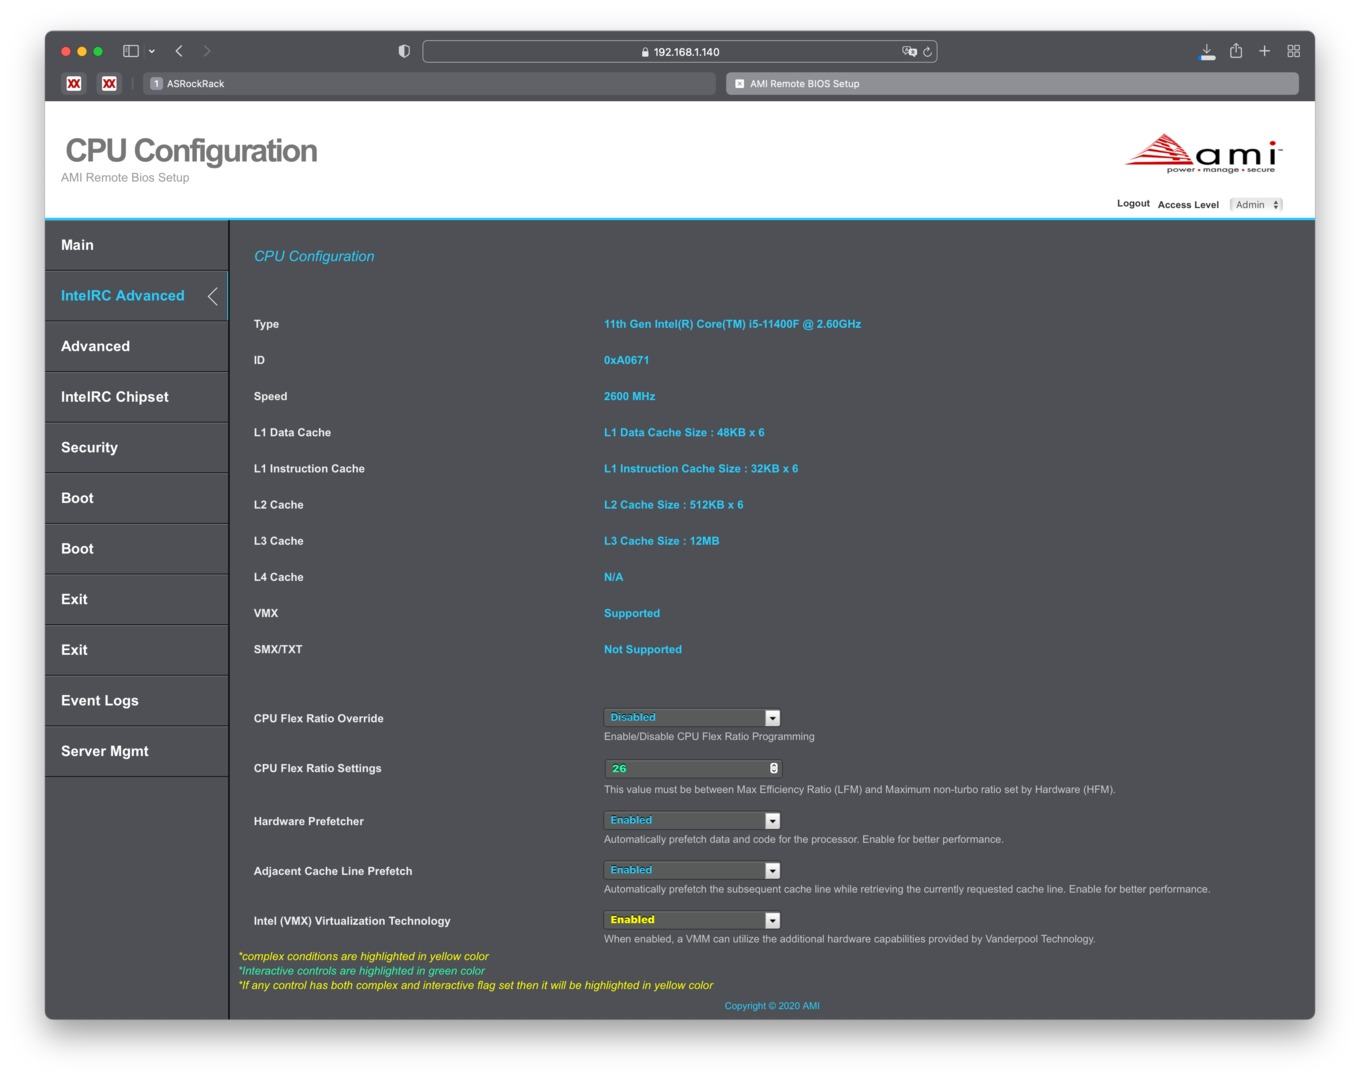Click the Speed value 2600 MHz

pyautogui.click(x=629, y=396)
